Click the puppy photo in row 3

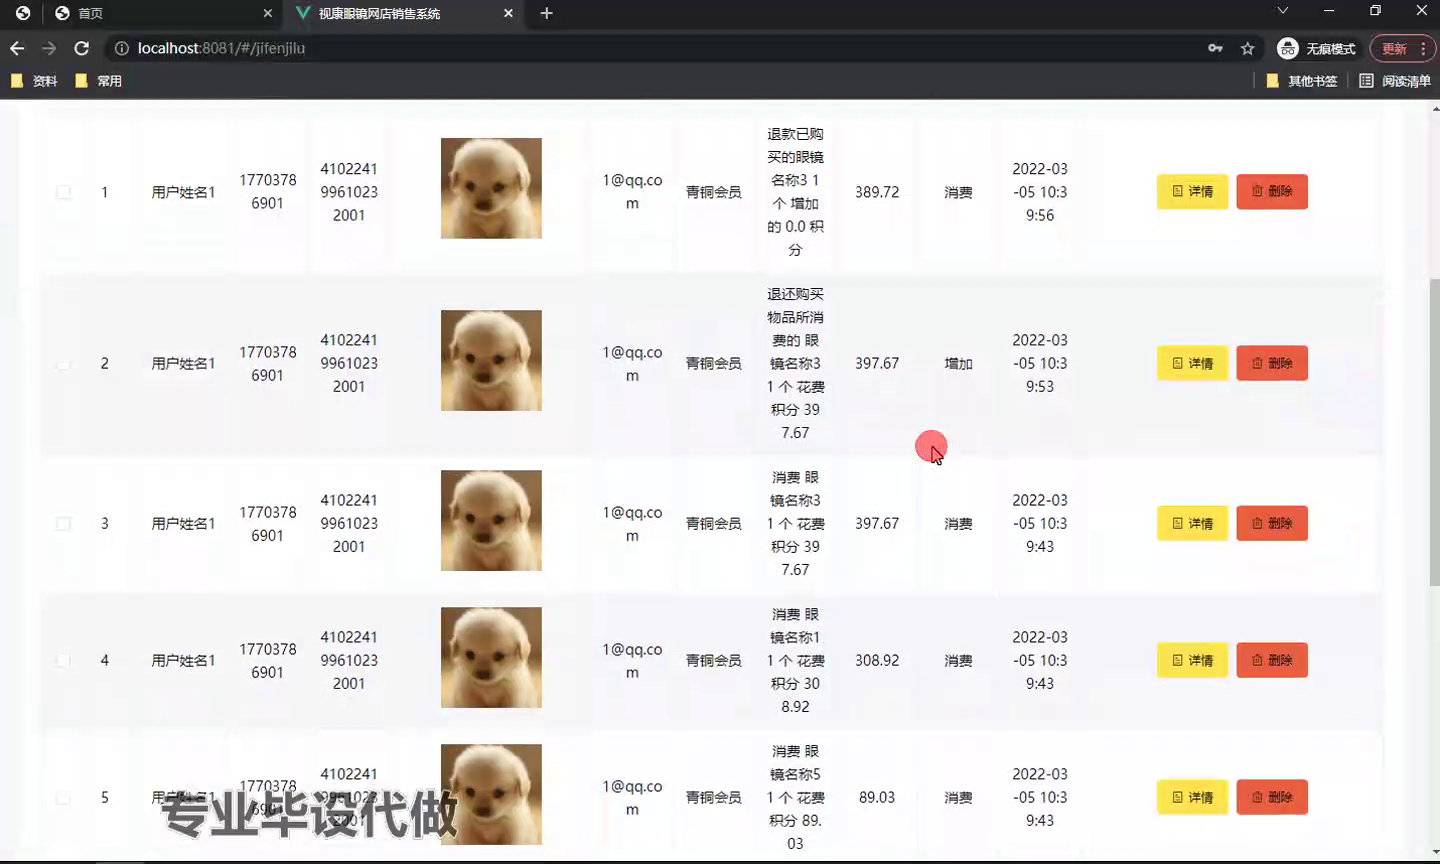491,520
